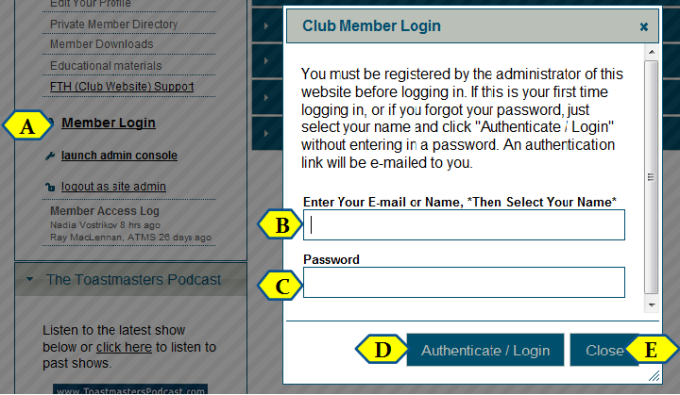Click the dialog scrollbar up arrow
The height and width of the screenshot is (395, 680).
click(x=651, y=52)
